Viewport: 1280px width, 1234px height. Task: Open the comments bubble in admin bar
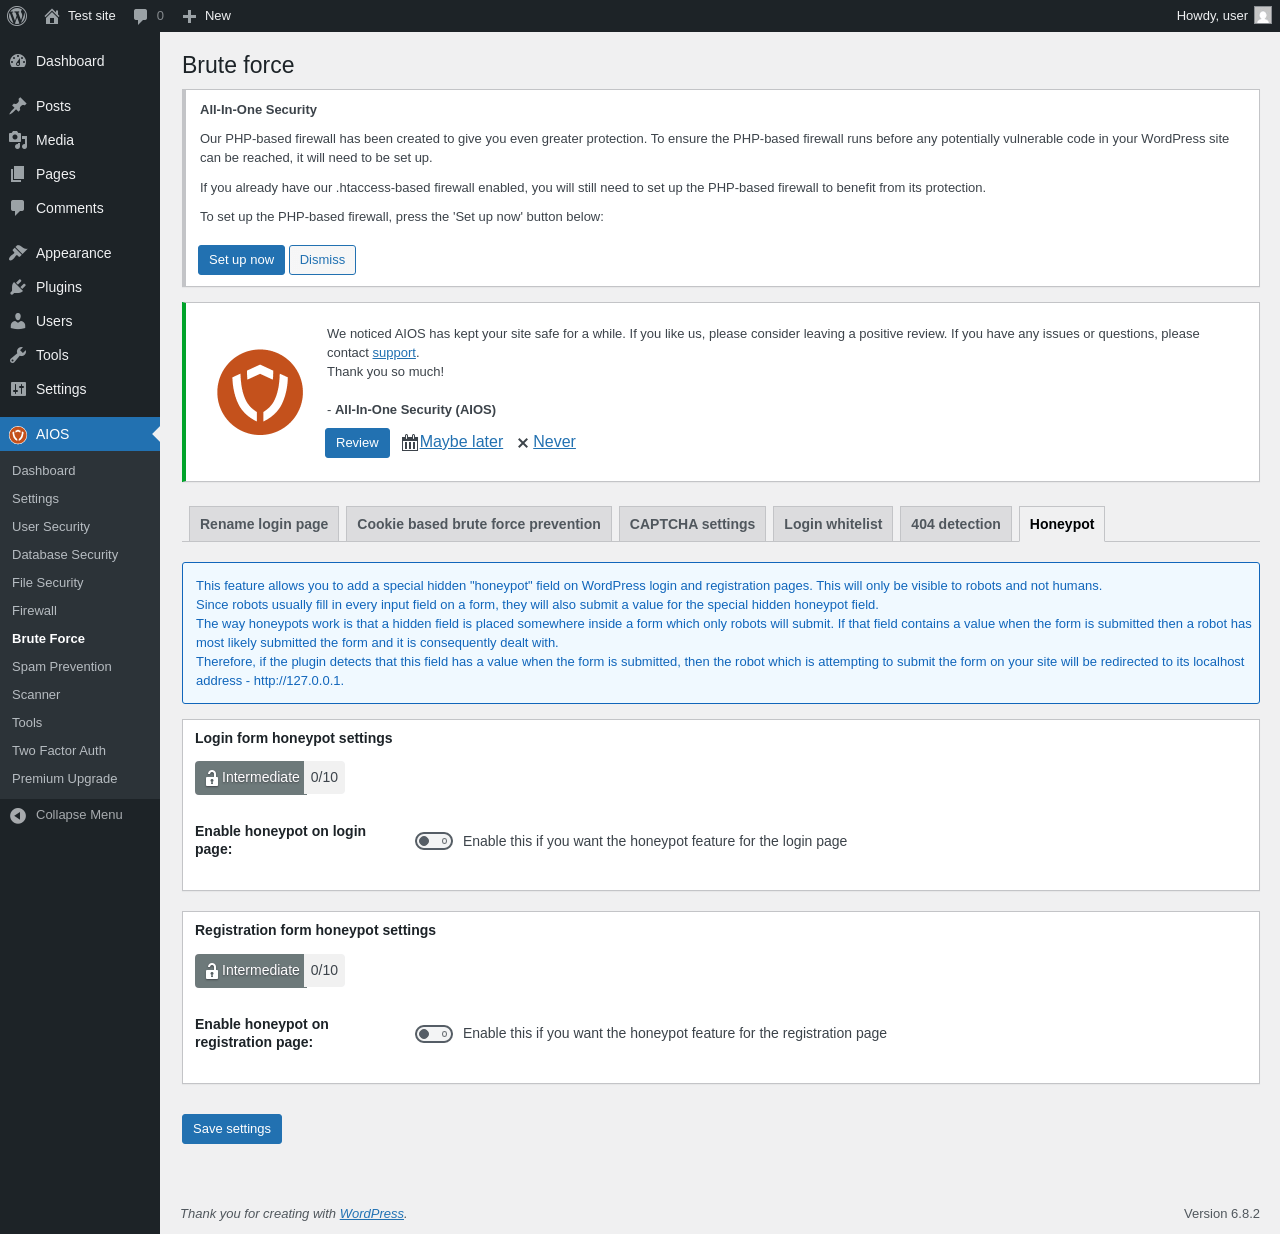pyautogui.click(x=141, y=16)
